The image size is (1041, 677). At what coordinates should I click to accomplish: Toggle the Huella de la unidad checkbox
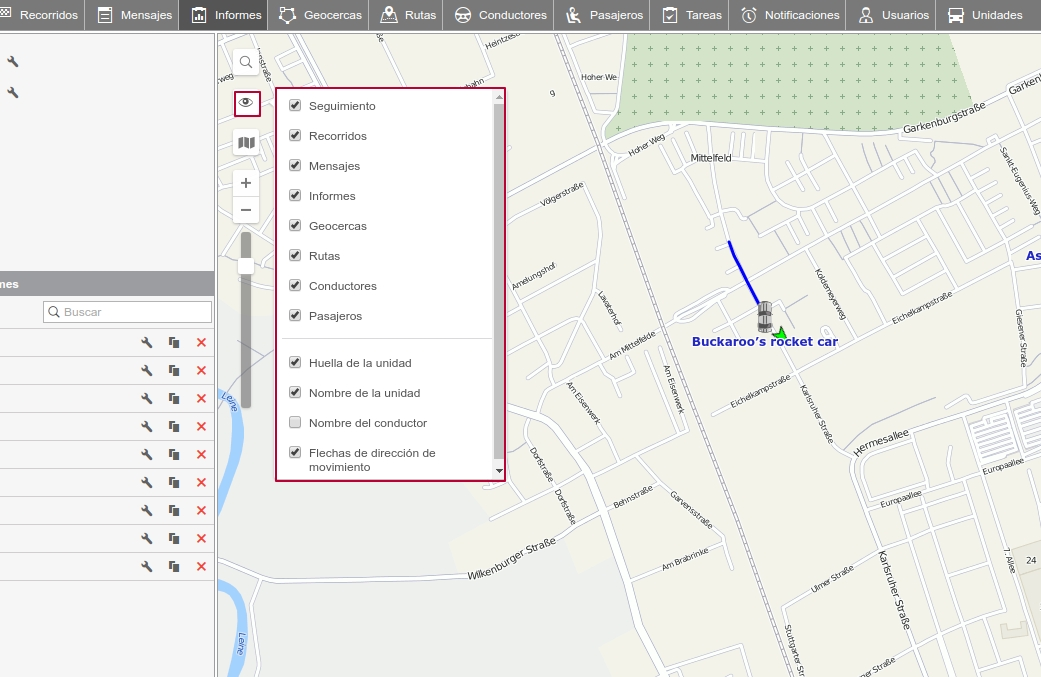click(295, 362)
